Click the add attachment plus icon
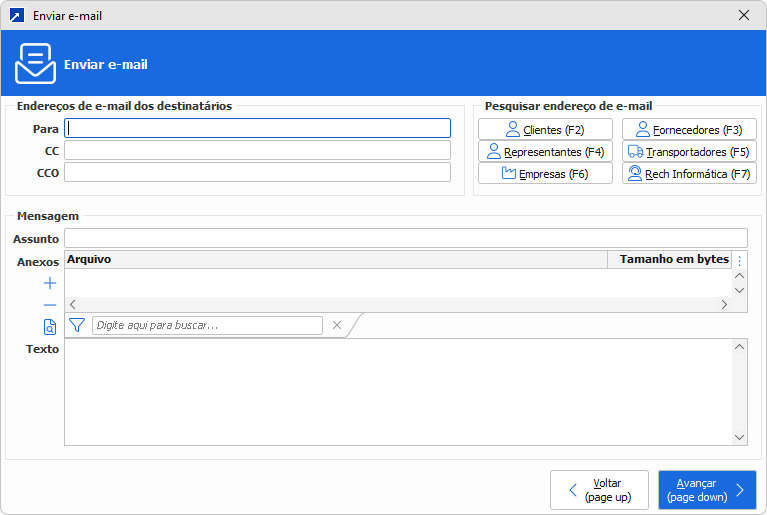The width and height of the screenshot is (767, 515). tap(50, 283)
